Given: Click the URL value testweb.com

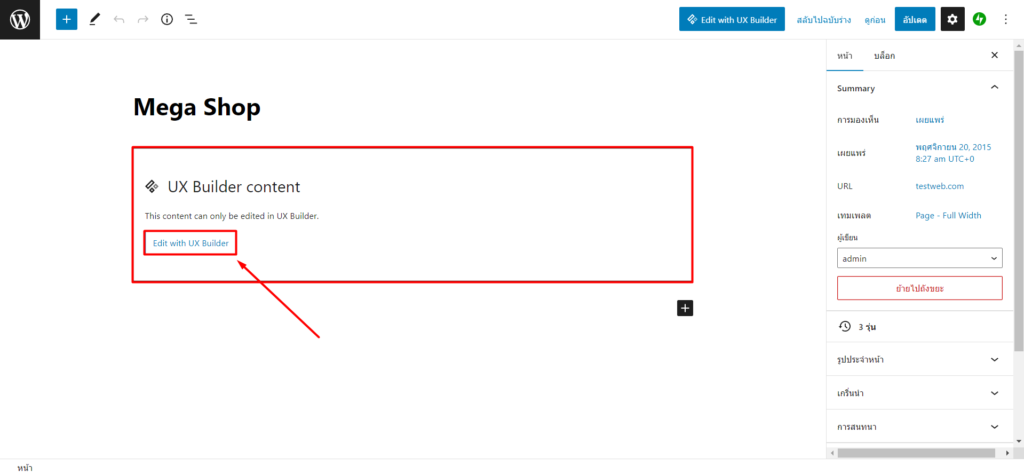Looking at the screenshot, I should [940, 186].
